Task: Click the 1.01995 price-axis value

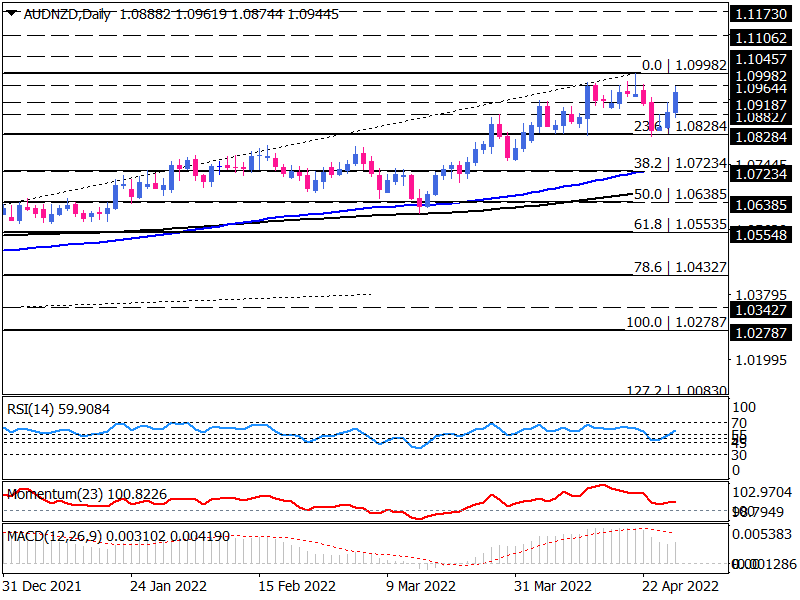Action: pos(761,360)
